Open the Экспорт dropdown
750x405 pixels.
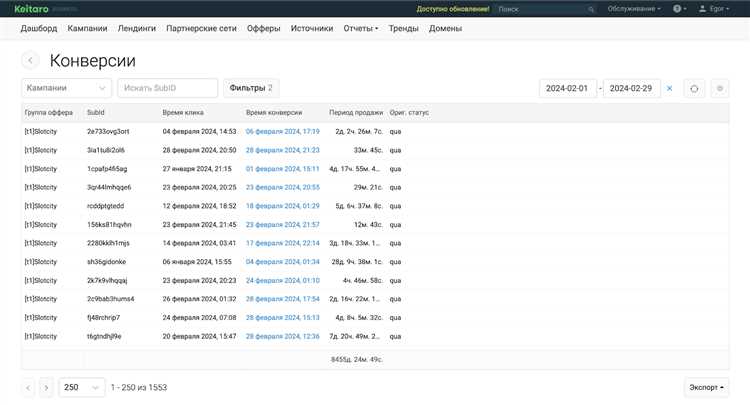(706, 387)
